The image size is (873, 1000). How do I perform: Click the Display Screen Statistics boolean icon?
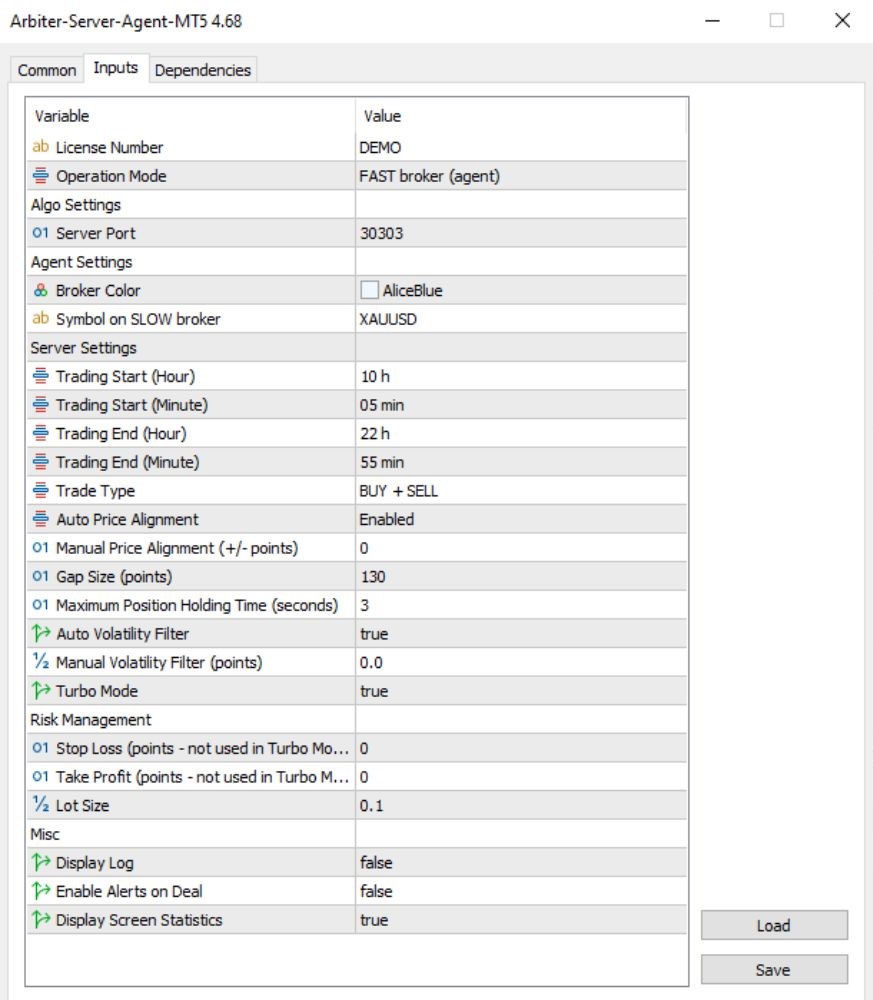coord(41,920)
